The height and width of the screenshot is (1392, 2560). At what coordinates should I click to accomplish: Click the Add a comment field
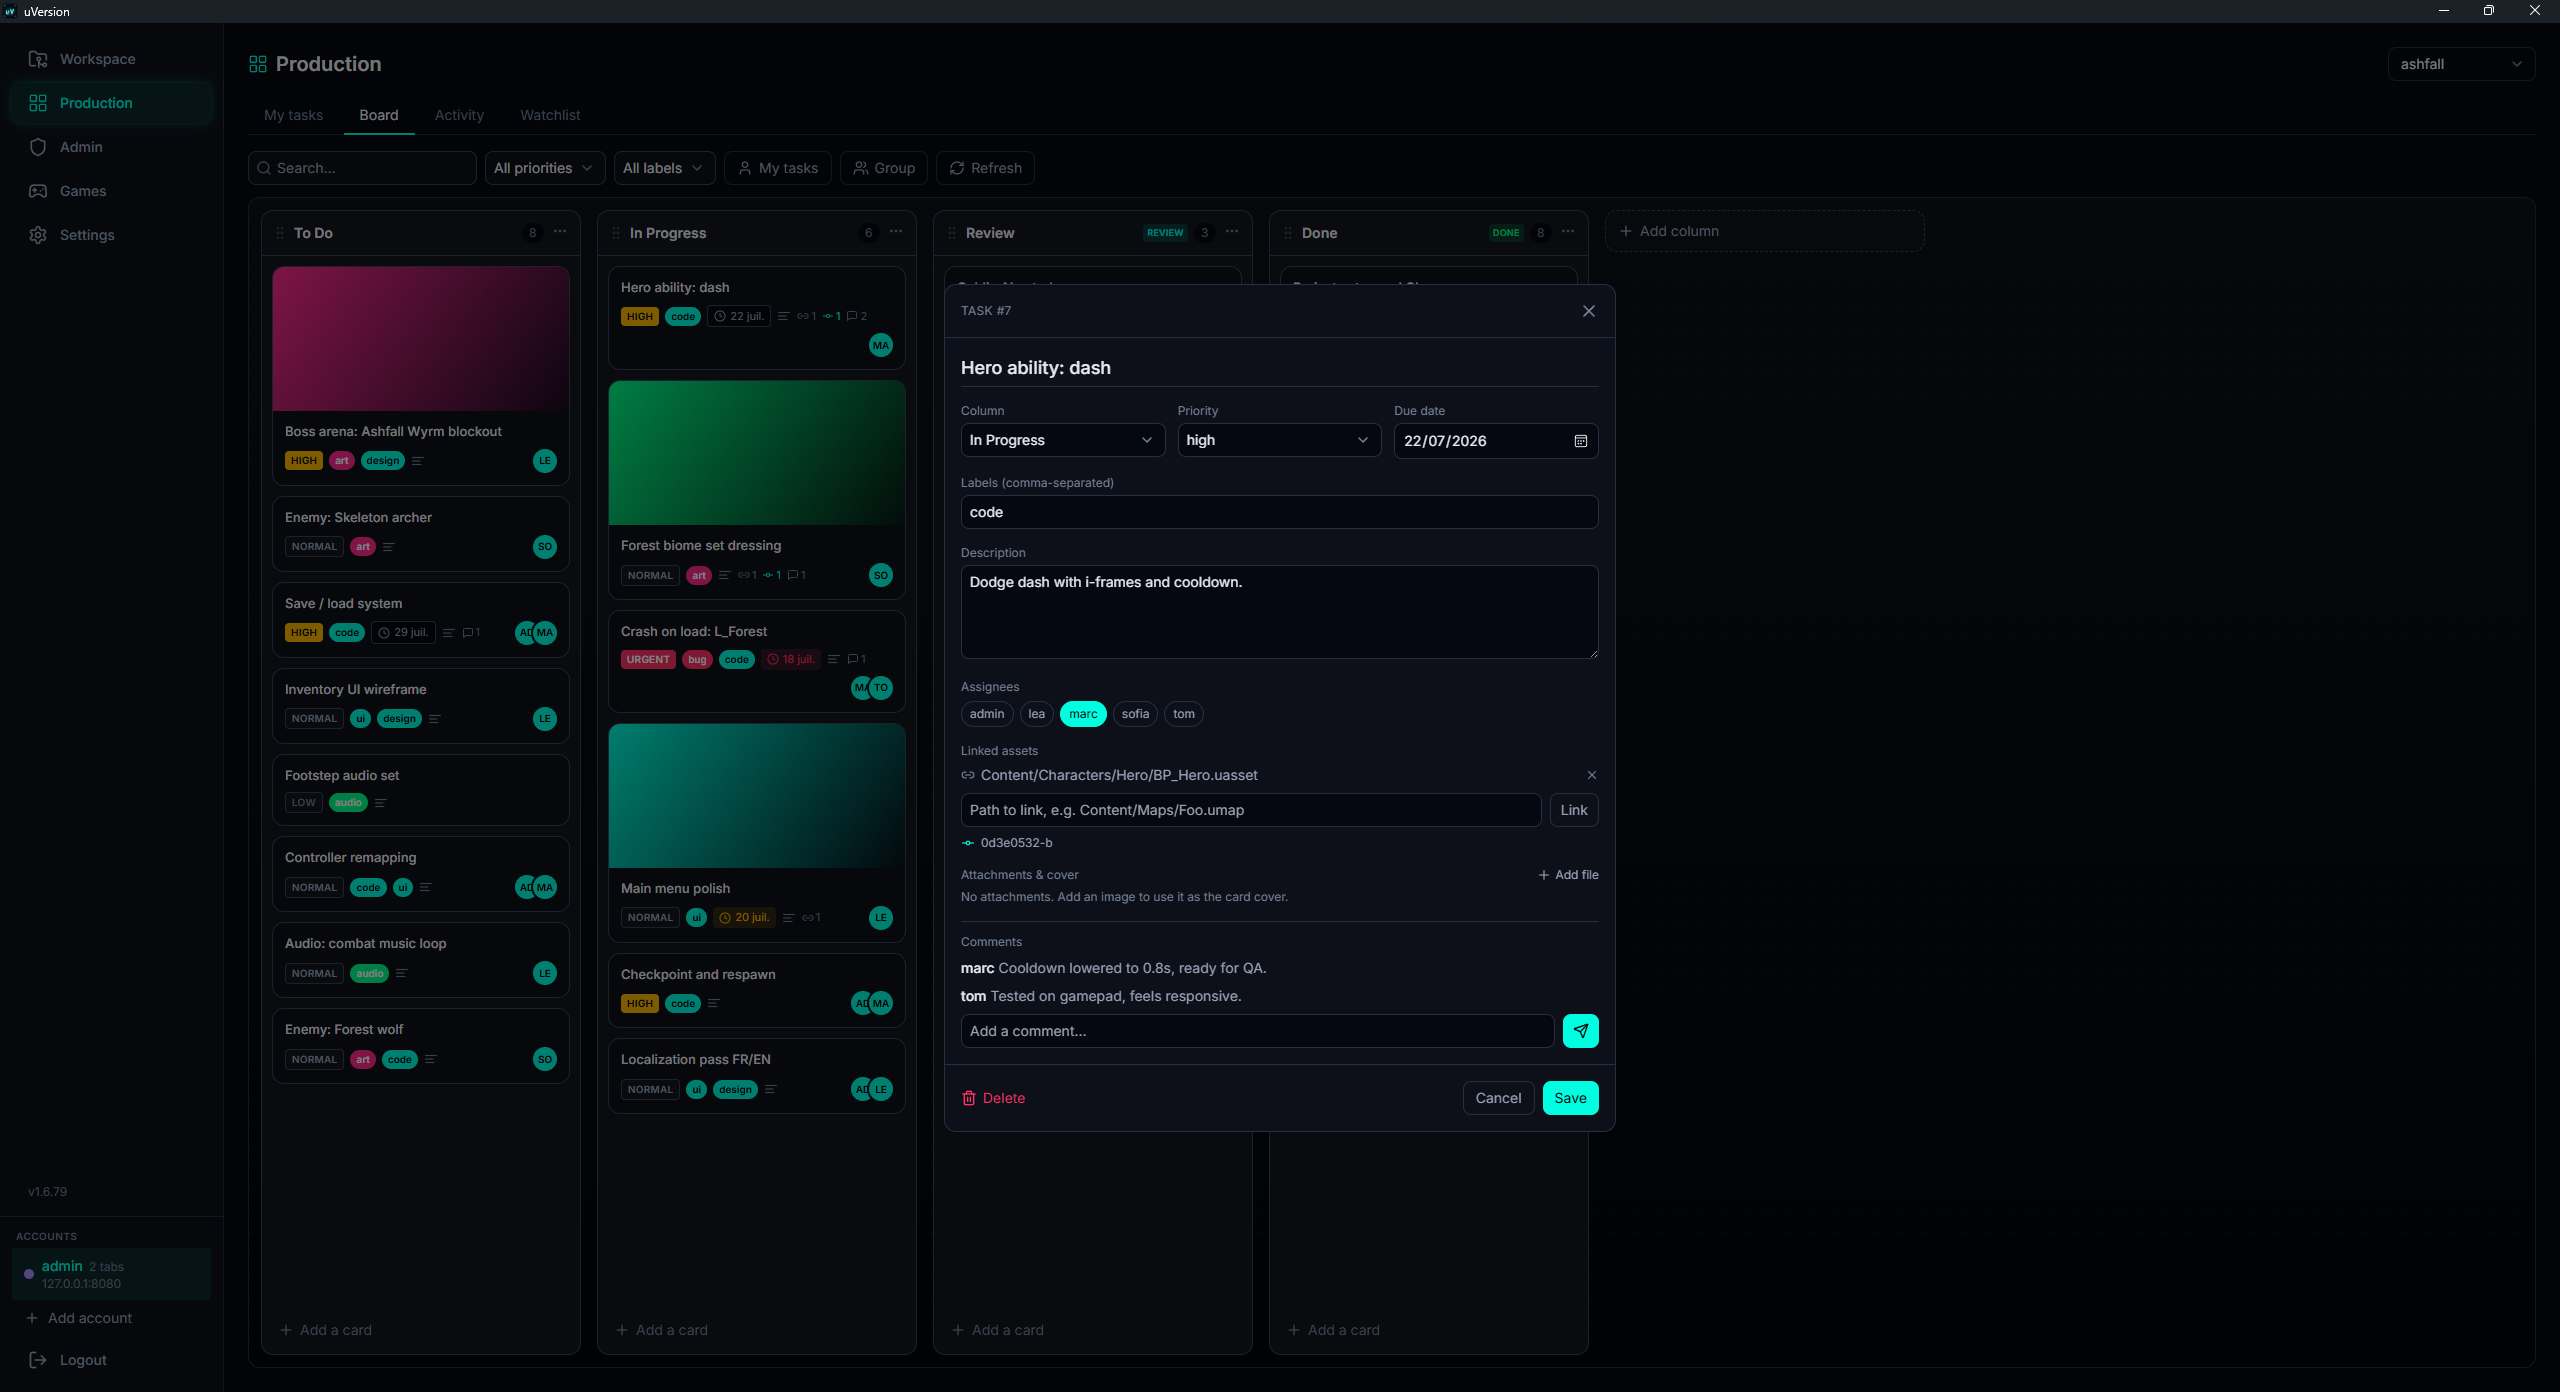pyautogui.click(x=1257, y=1031)
